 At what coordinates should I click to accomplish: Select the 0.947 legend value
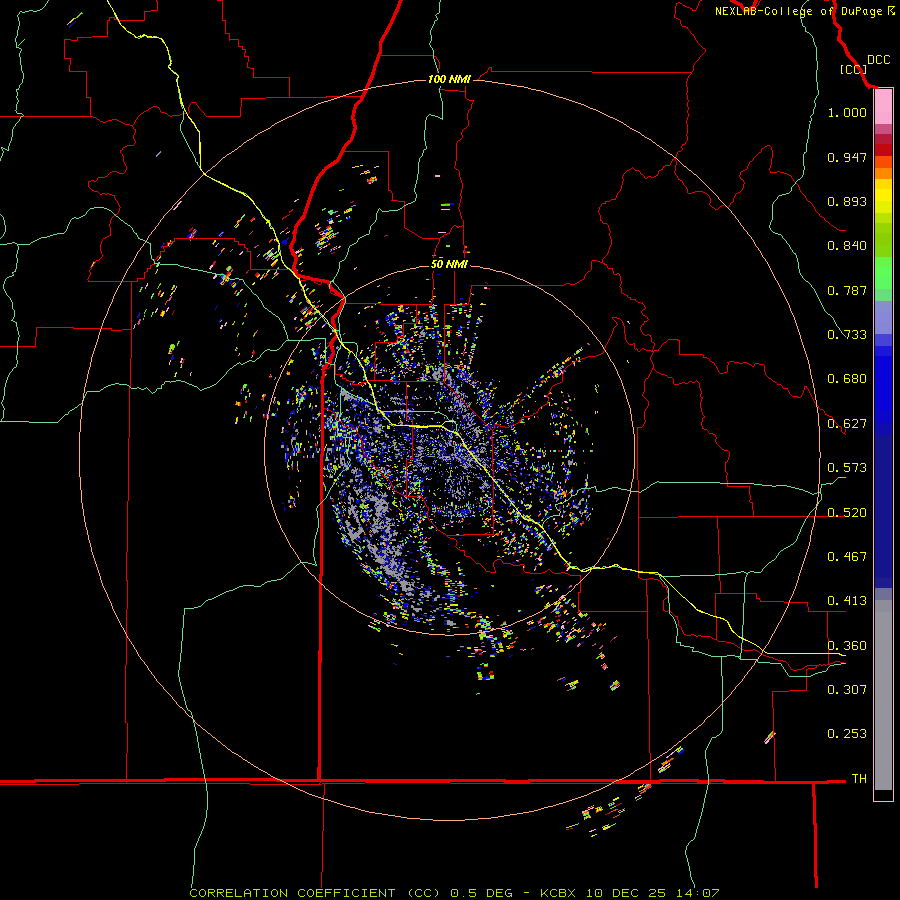(x=847, y=157)
